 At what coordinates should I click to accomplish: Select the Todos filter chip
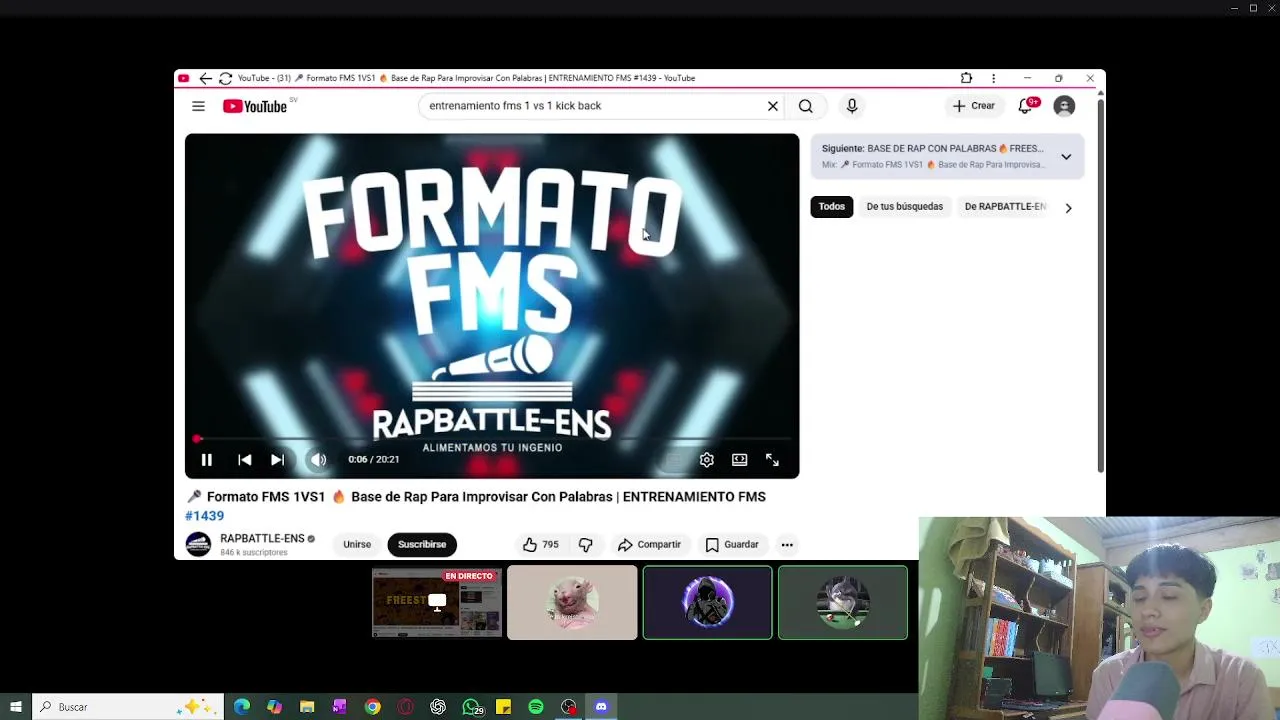click(832, 207)
